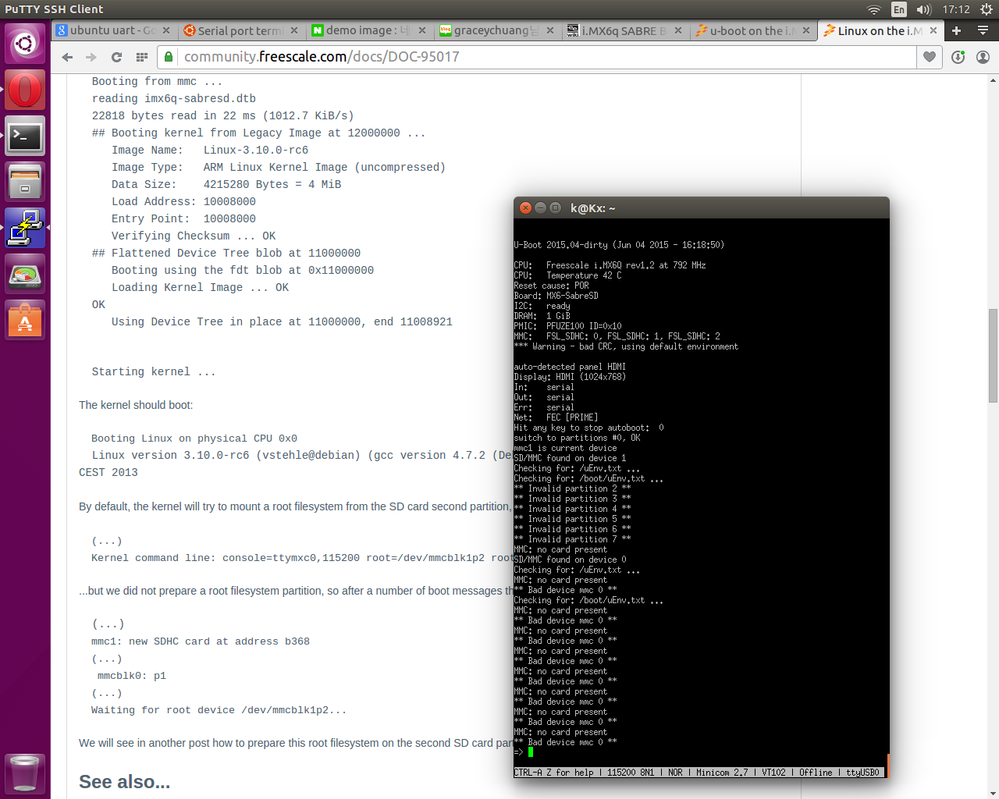Screen dimensions: 999x799
Task: Open the Ubuntu Dash launcher
Action: [x=25, y=44]
